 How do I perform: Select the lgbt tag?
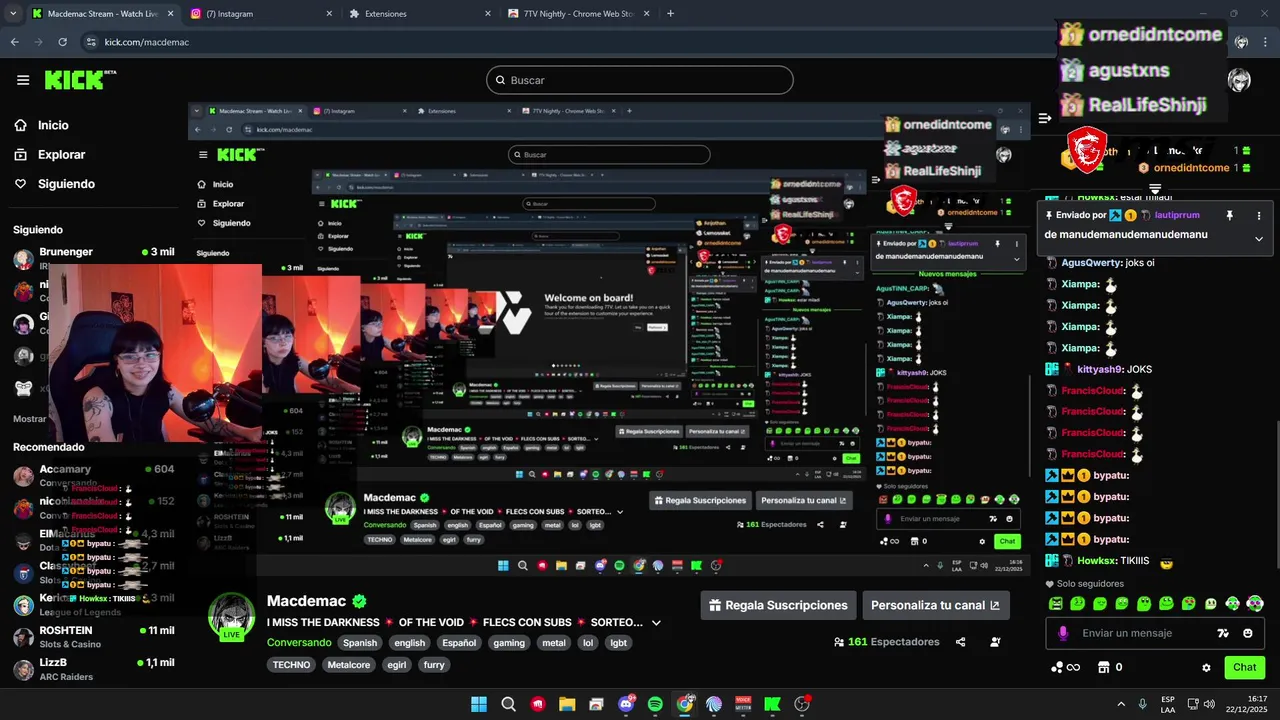[619, 643]
